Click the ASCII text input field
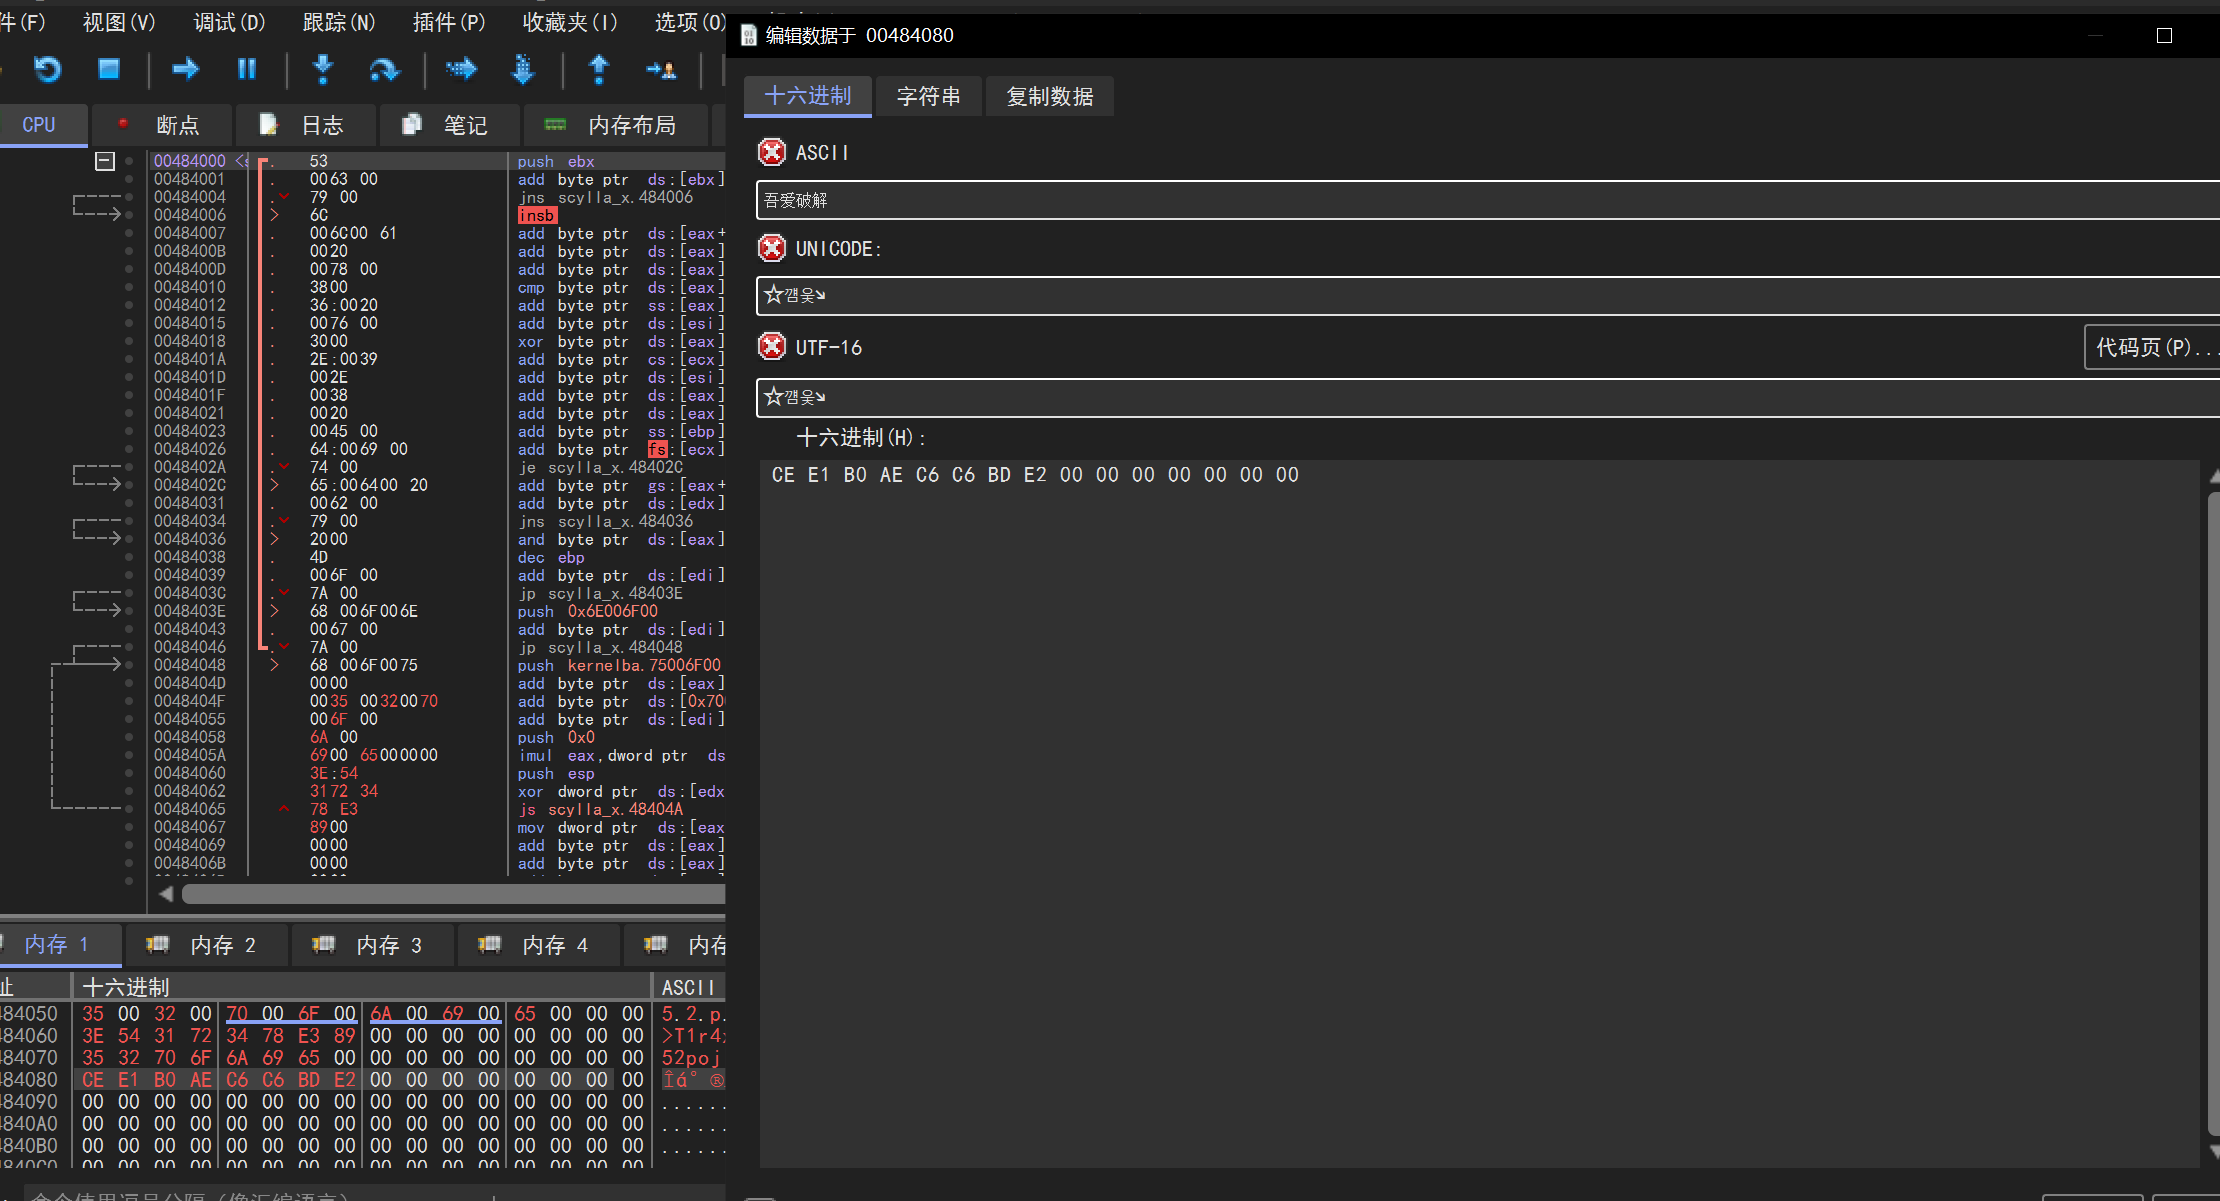Viewport: 2220px width, 1201px height. click(1488, 200)
